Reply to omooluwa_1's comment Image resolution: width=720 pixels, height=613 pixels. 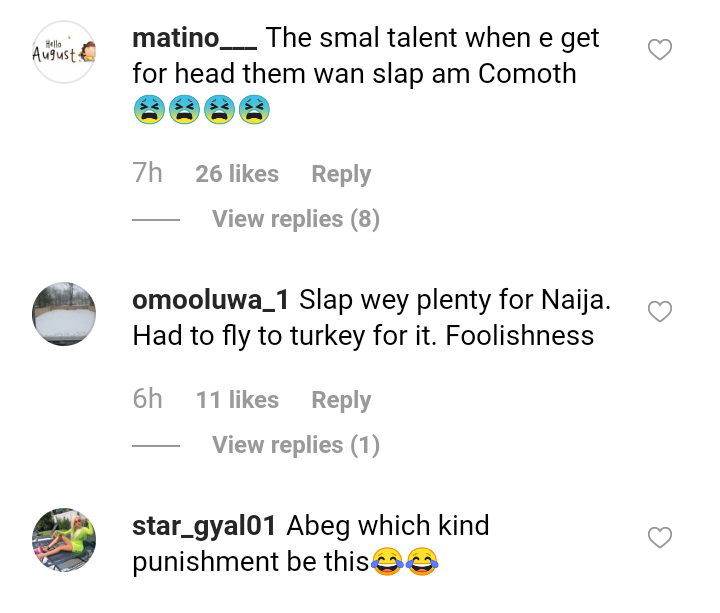click(341, 400)
